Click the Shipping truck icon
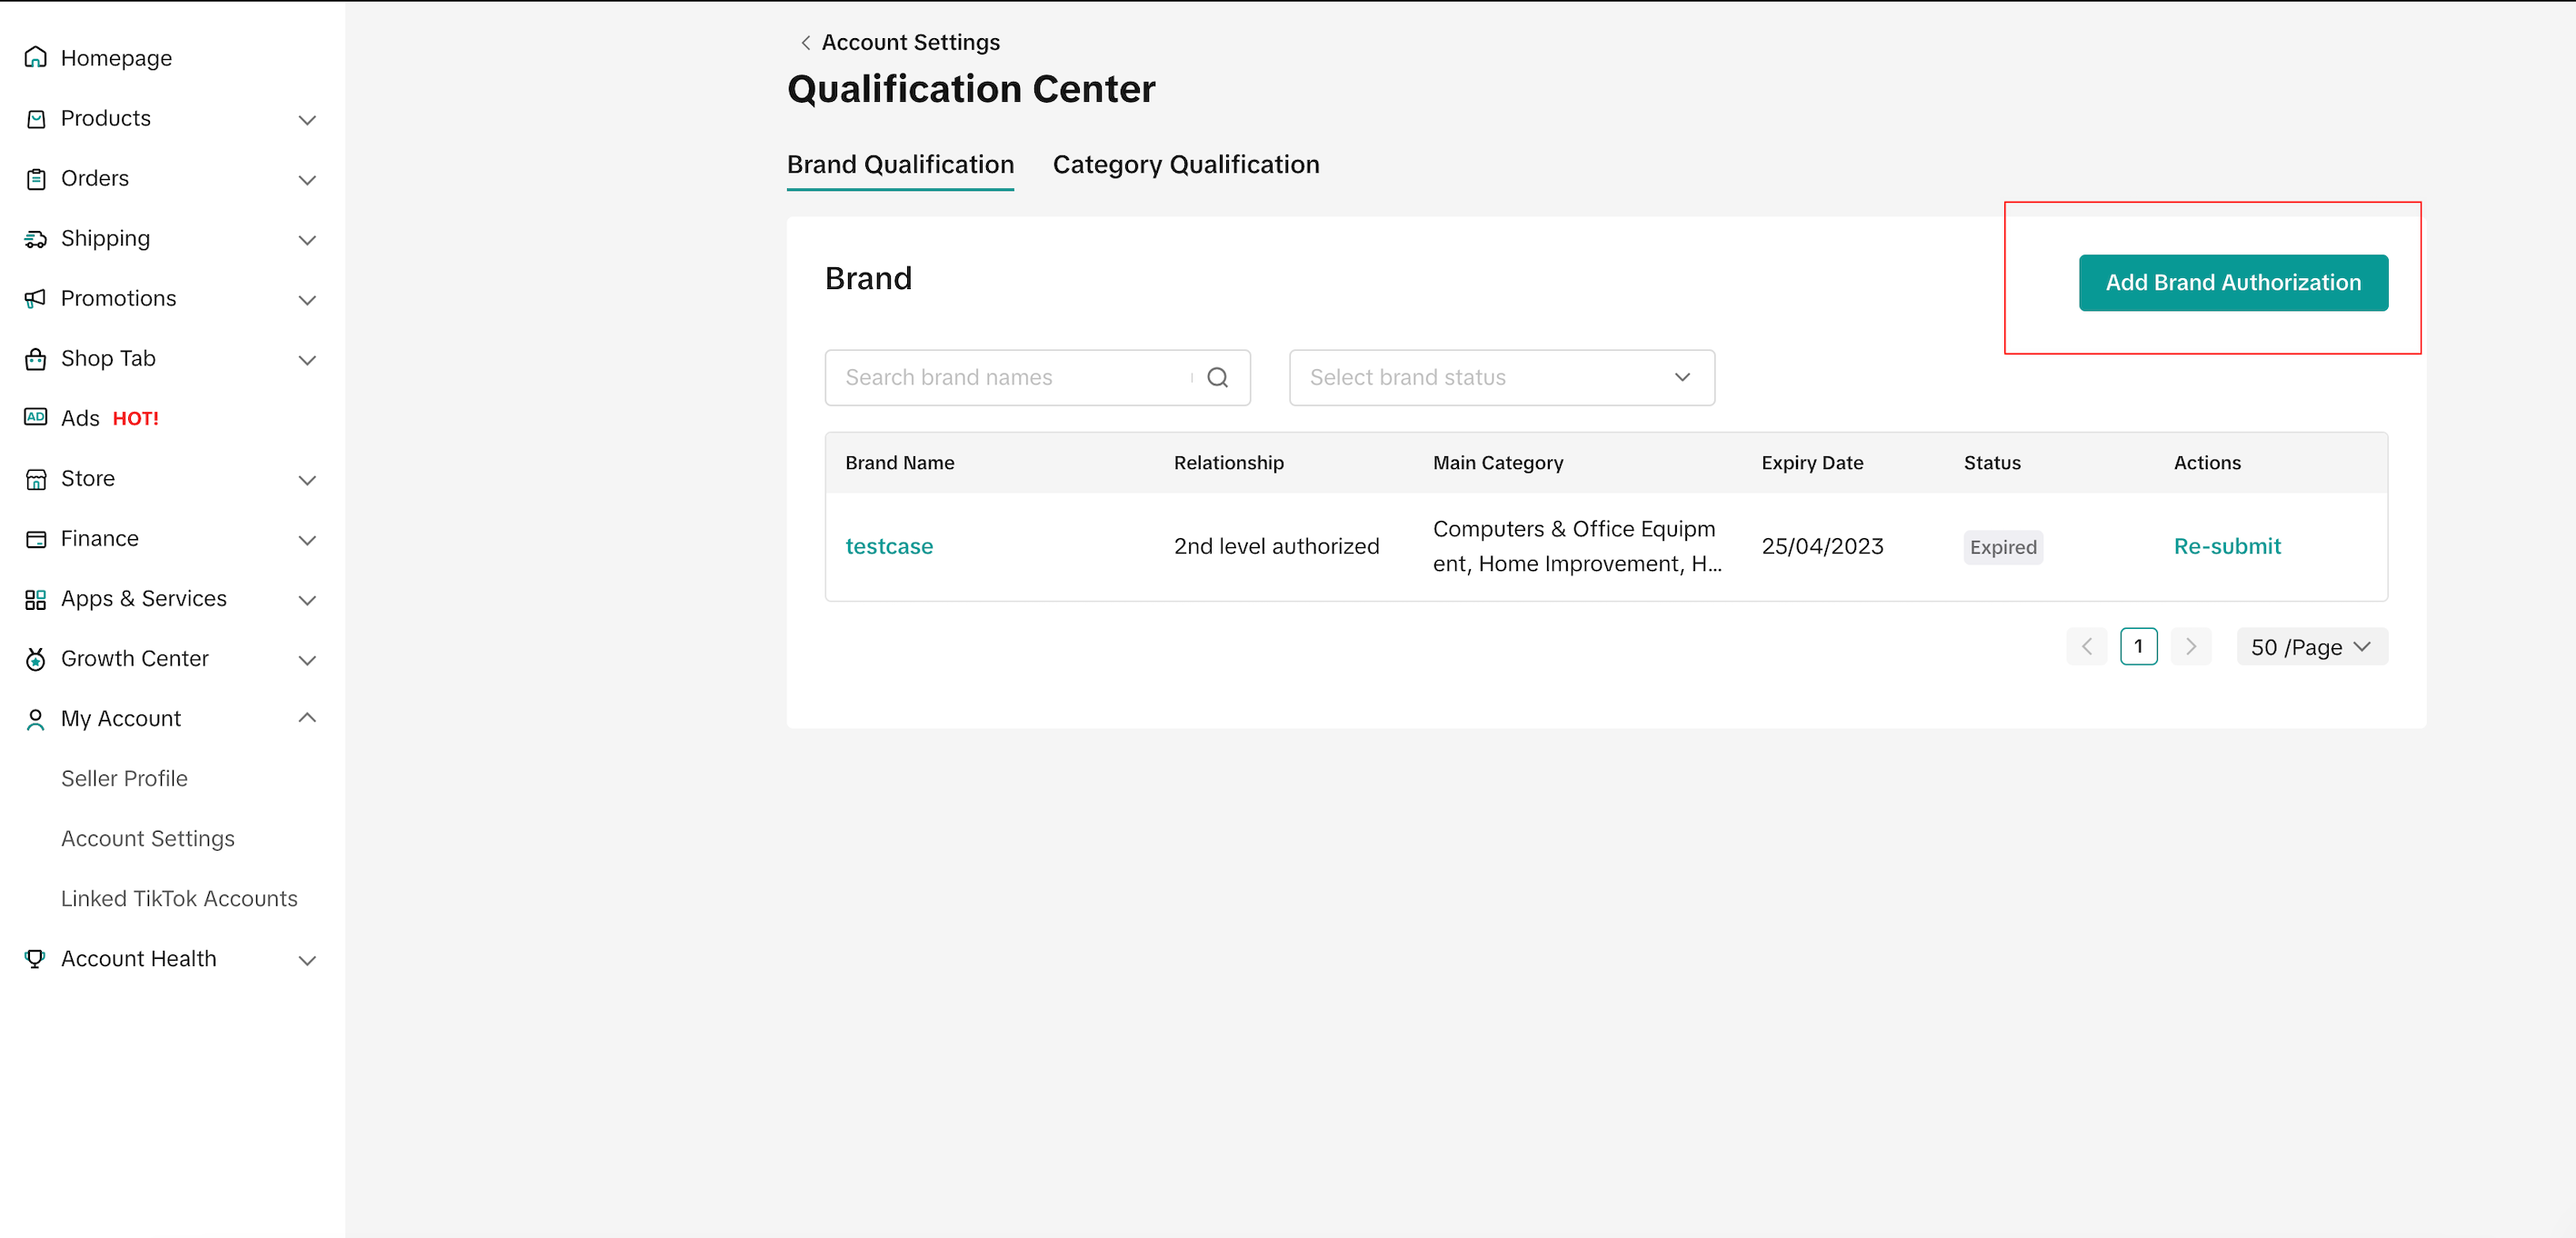This screenshot has height=1238, width=2576. click(x=36, y=239)
